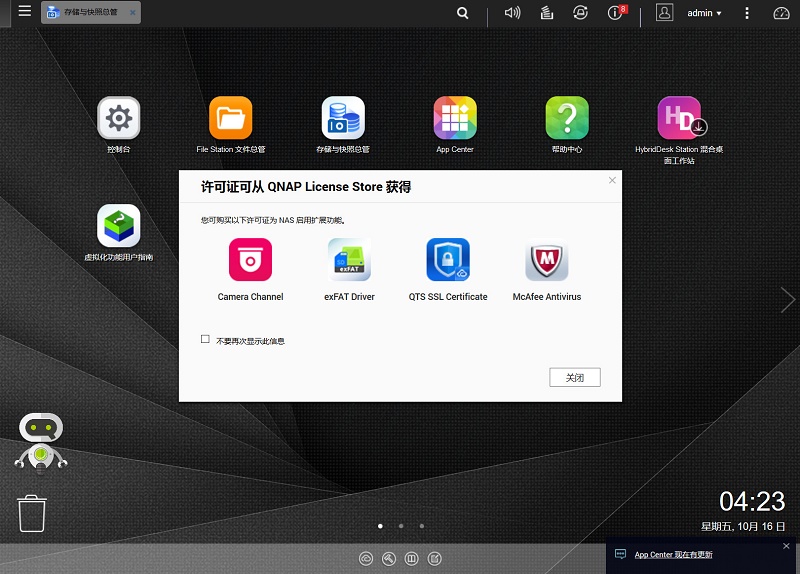Screen dimensions: 800x574
Task: Open the main hamburger menu
Action: [x=25, y=12]
